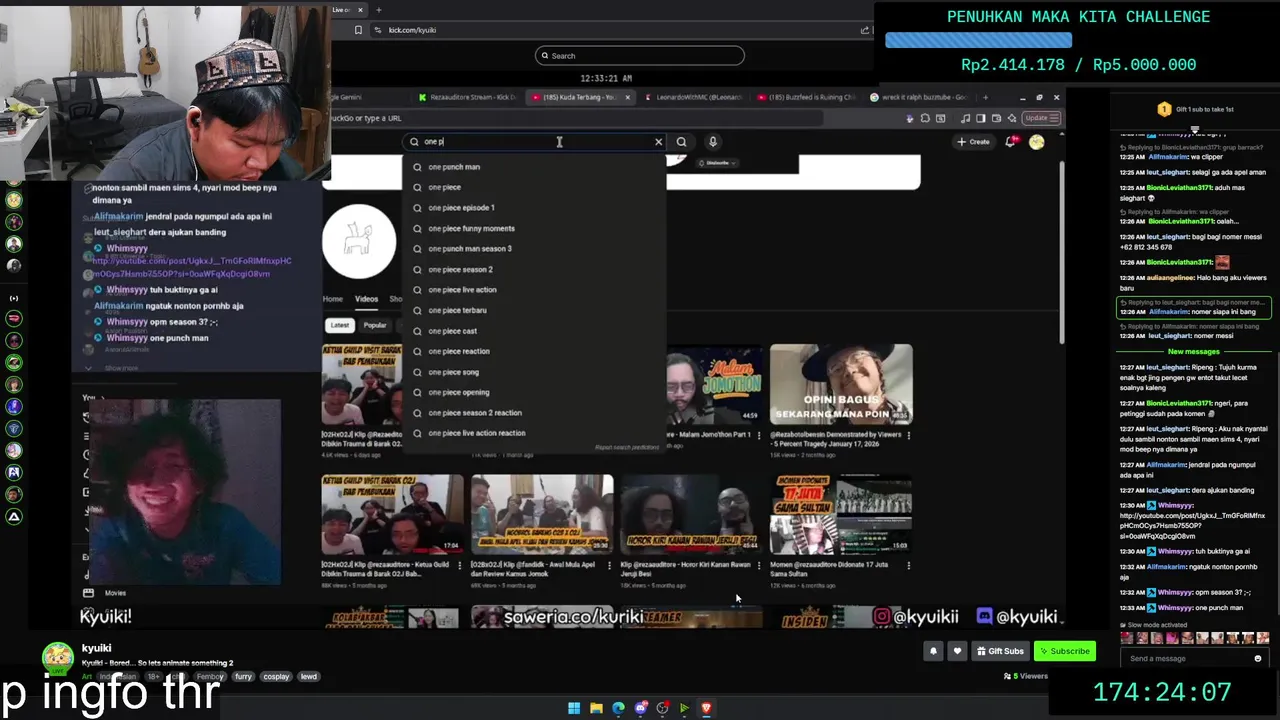Close the Kuda Terbang YouTube tab
Viewport: 1280px width, 720px height.
point(628,97)
